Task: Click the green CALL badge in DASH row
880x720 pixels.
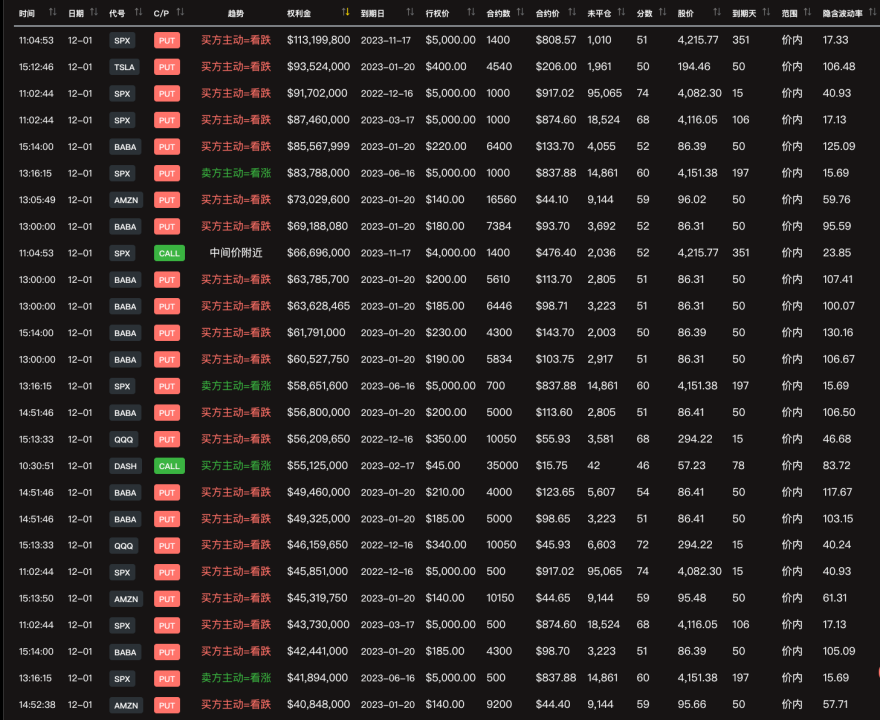Action: (169, 466)
